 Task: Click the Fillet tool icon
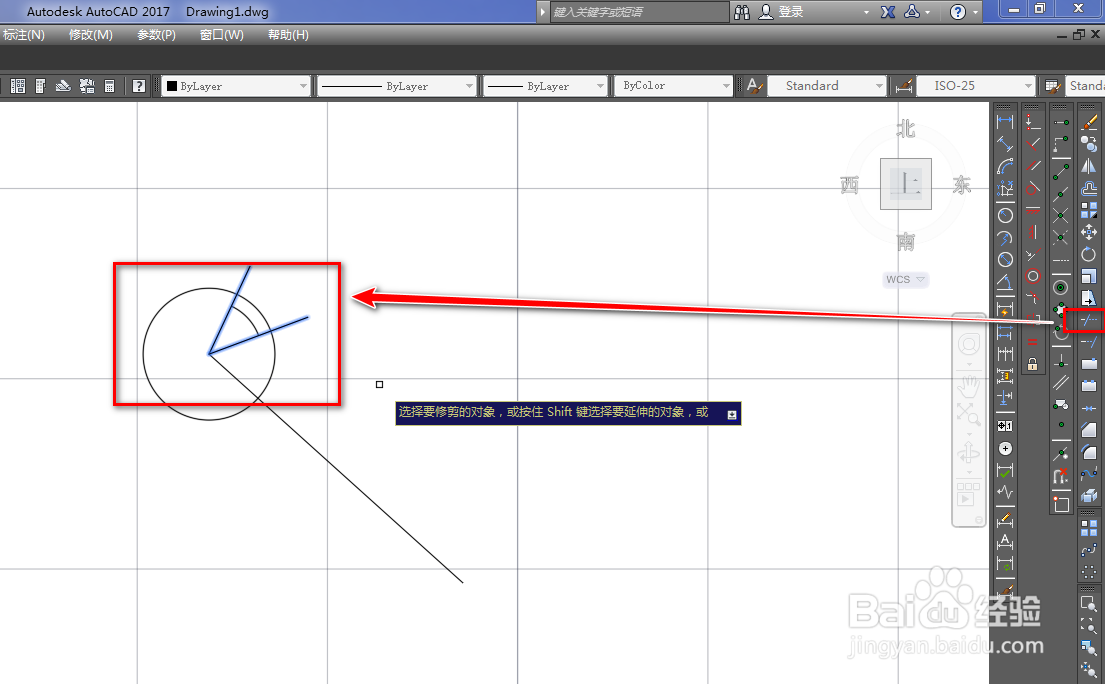point(1089,452)
